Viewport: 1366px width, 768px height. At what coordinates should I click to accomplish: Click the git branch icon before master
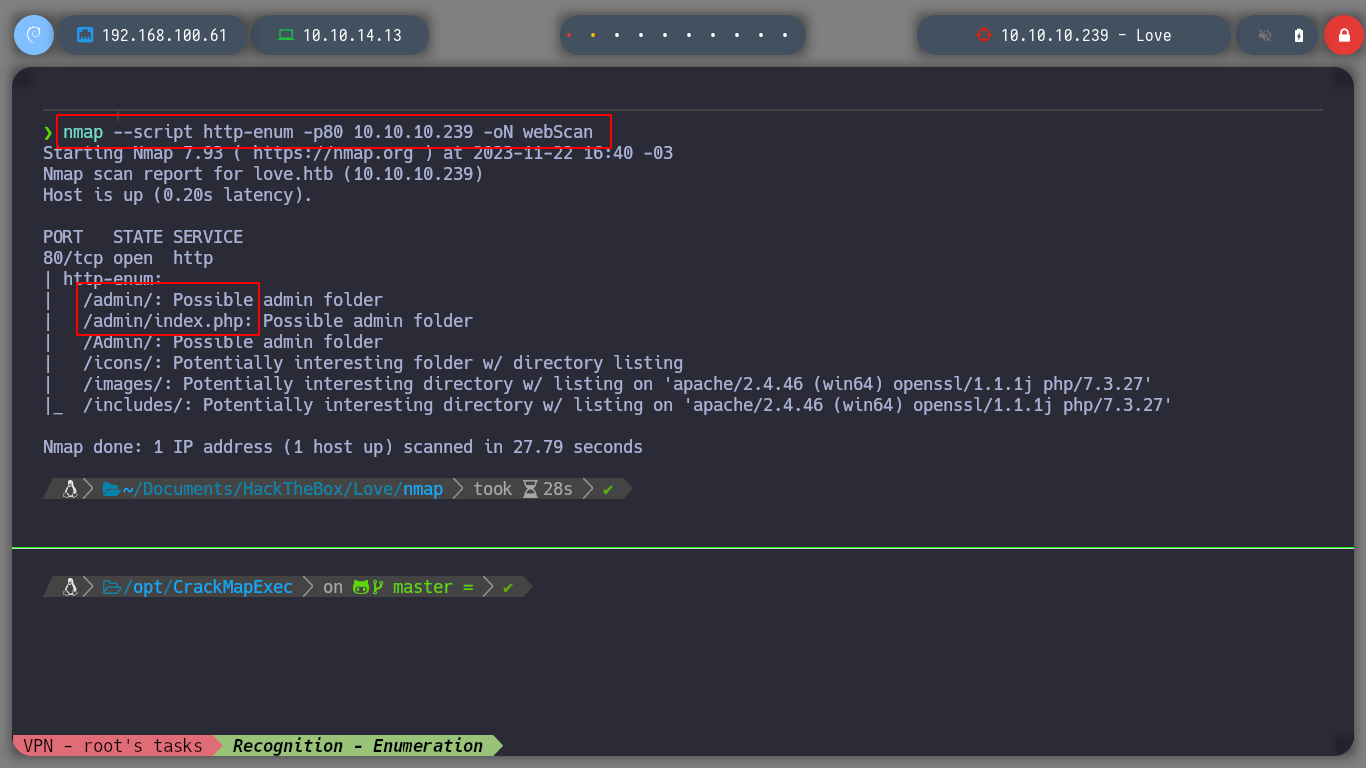pyautogui.click(x=378, y=587)
